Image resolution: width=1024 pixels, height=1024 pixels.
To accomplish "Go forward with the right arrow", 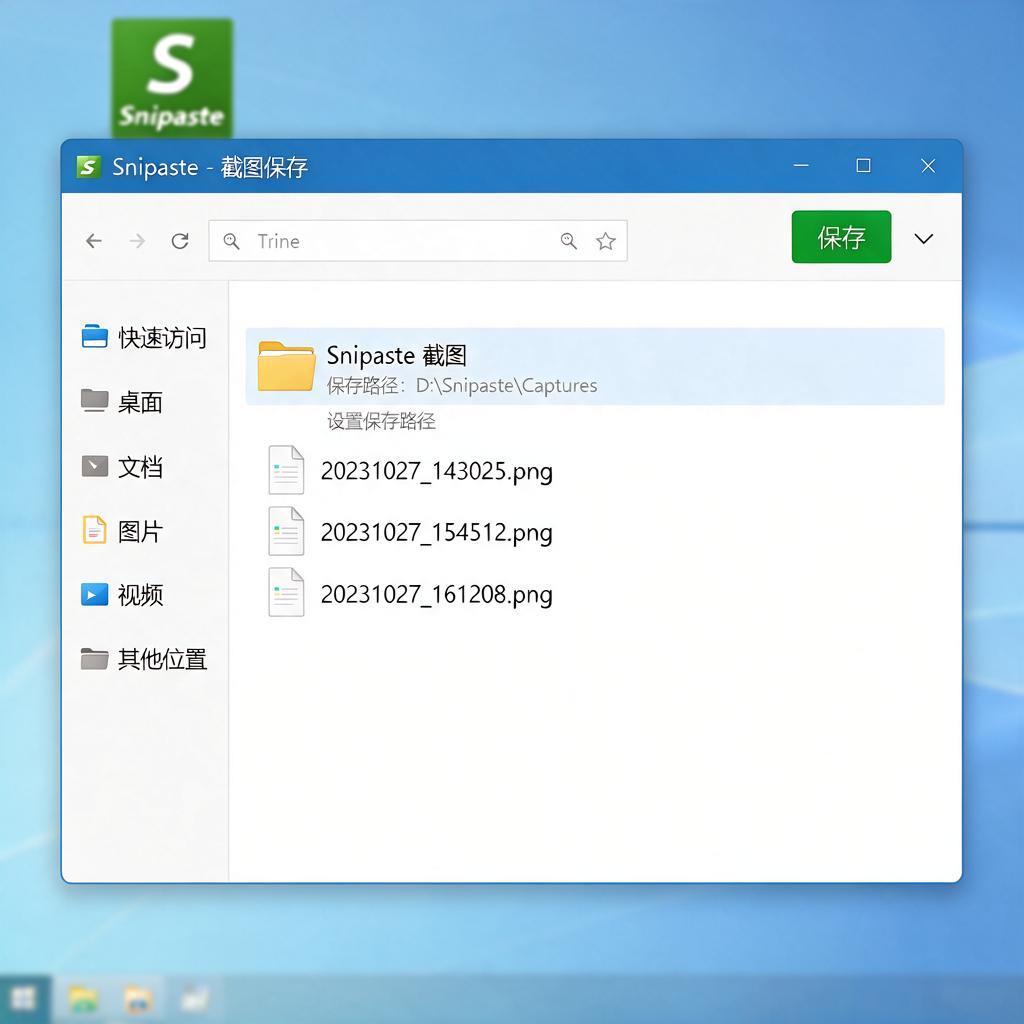I will click(137, 241).
